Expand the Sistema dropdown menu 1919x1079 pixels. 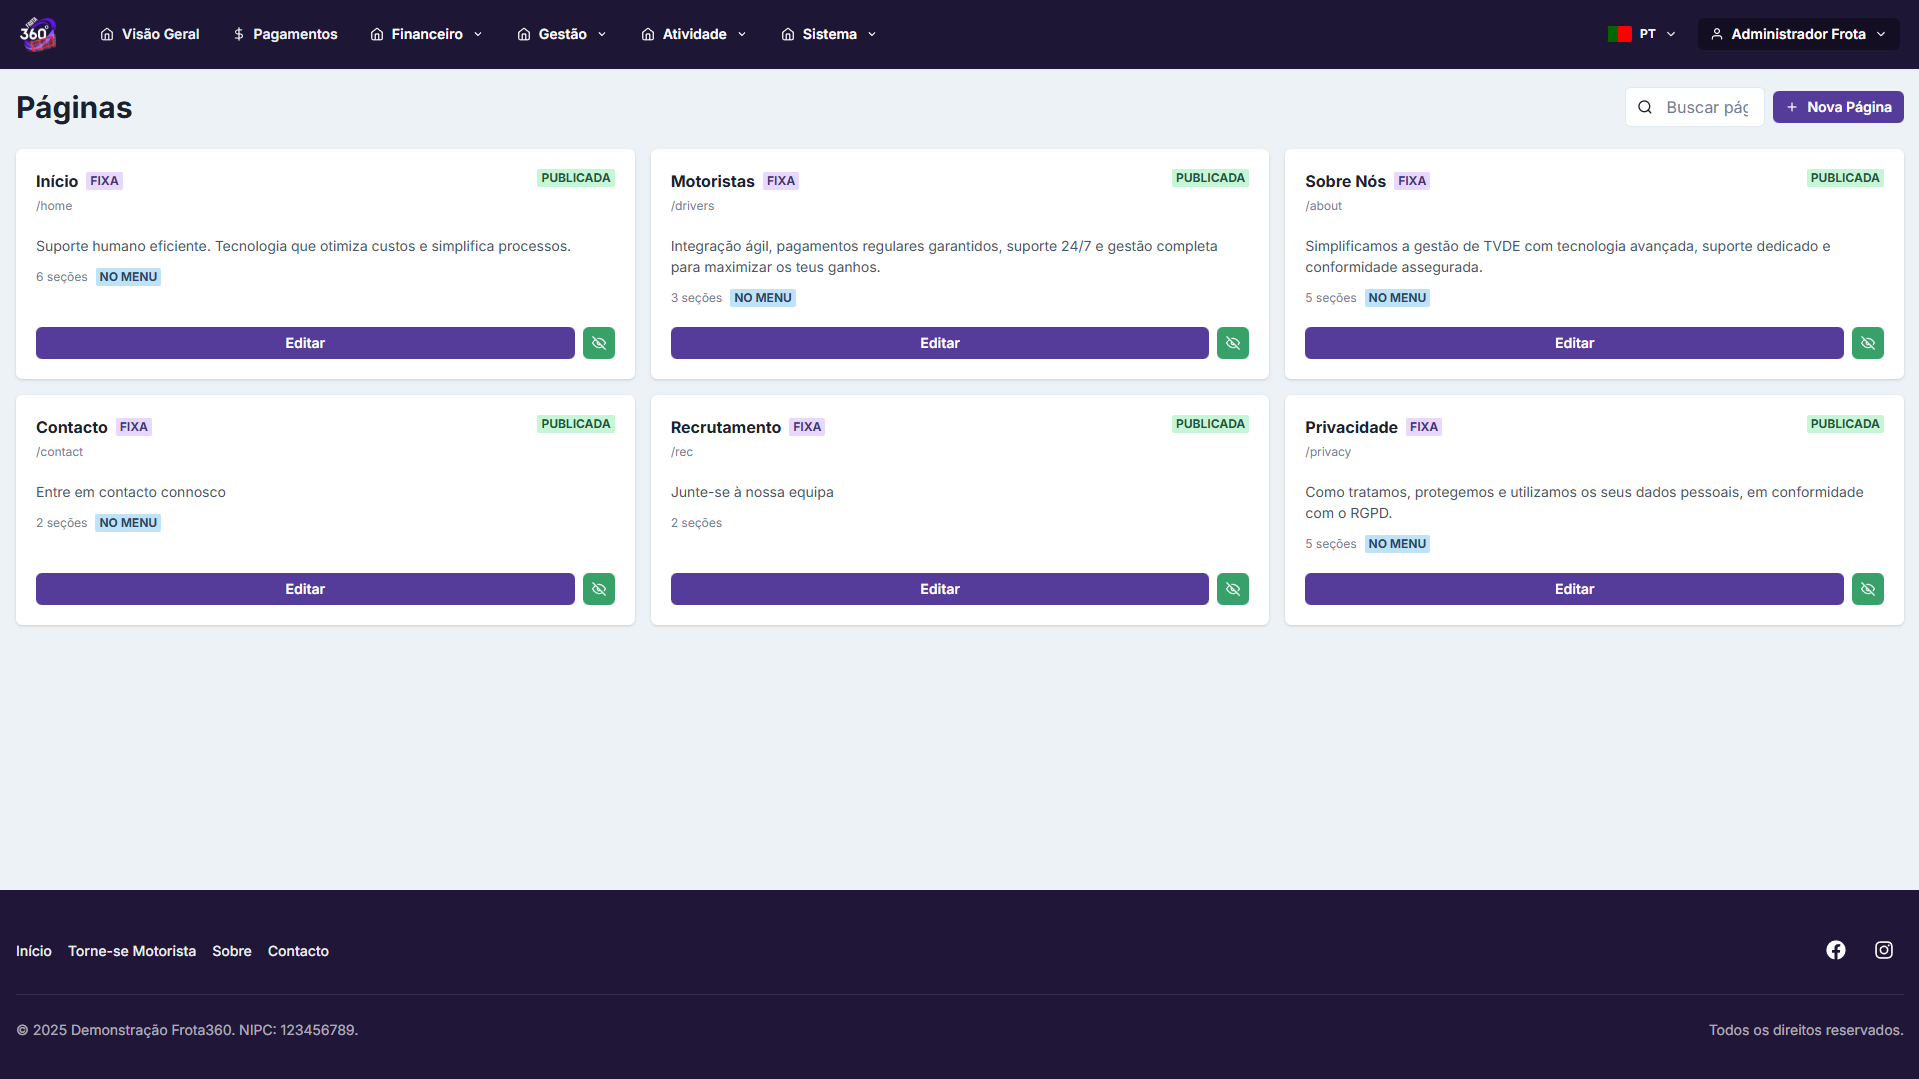[x=829, y=34]
